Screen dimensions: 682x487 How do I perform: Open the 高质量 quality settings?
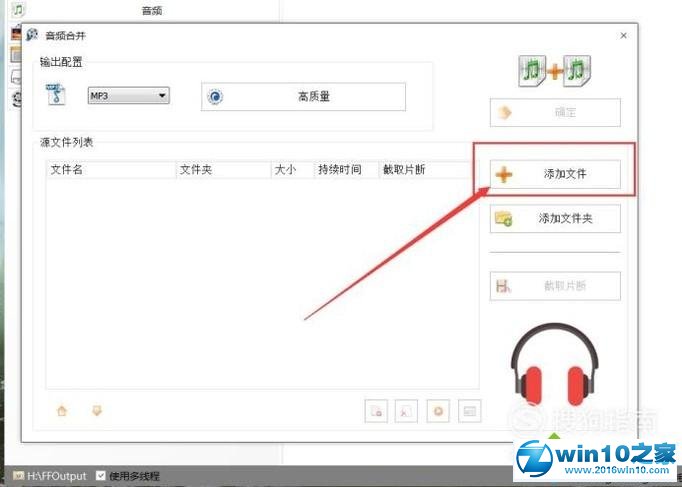tap(304, 97)
